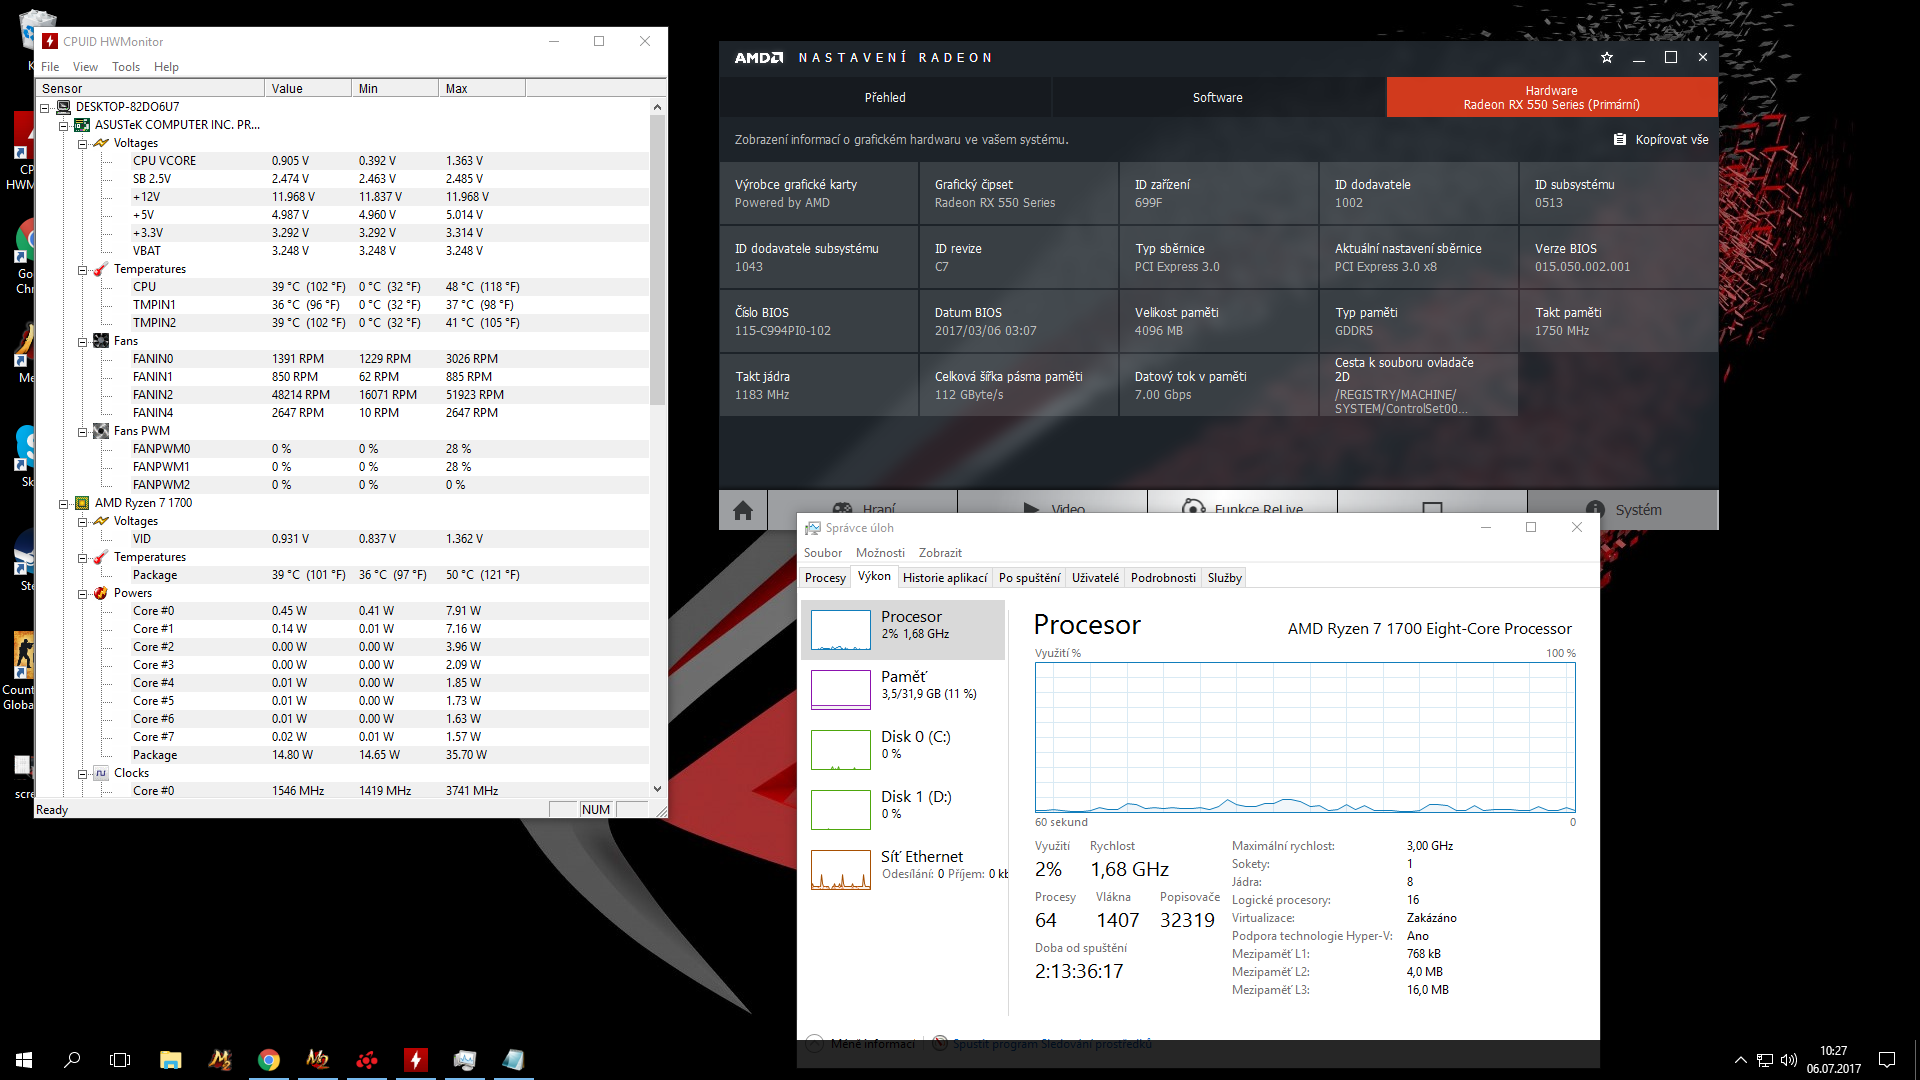Switch to the Uživatelé tab
1920x1080 pixels.
point(1095,578)
